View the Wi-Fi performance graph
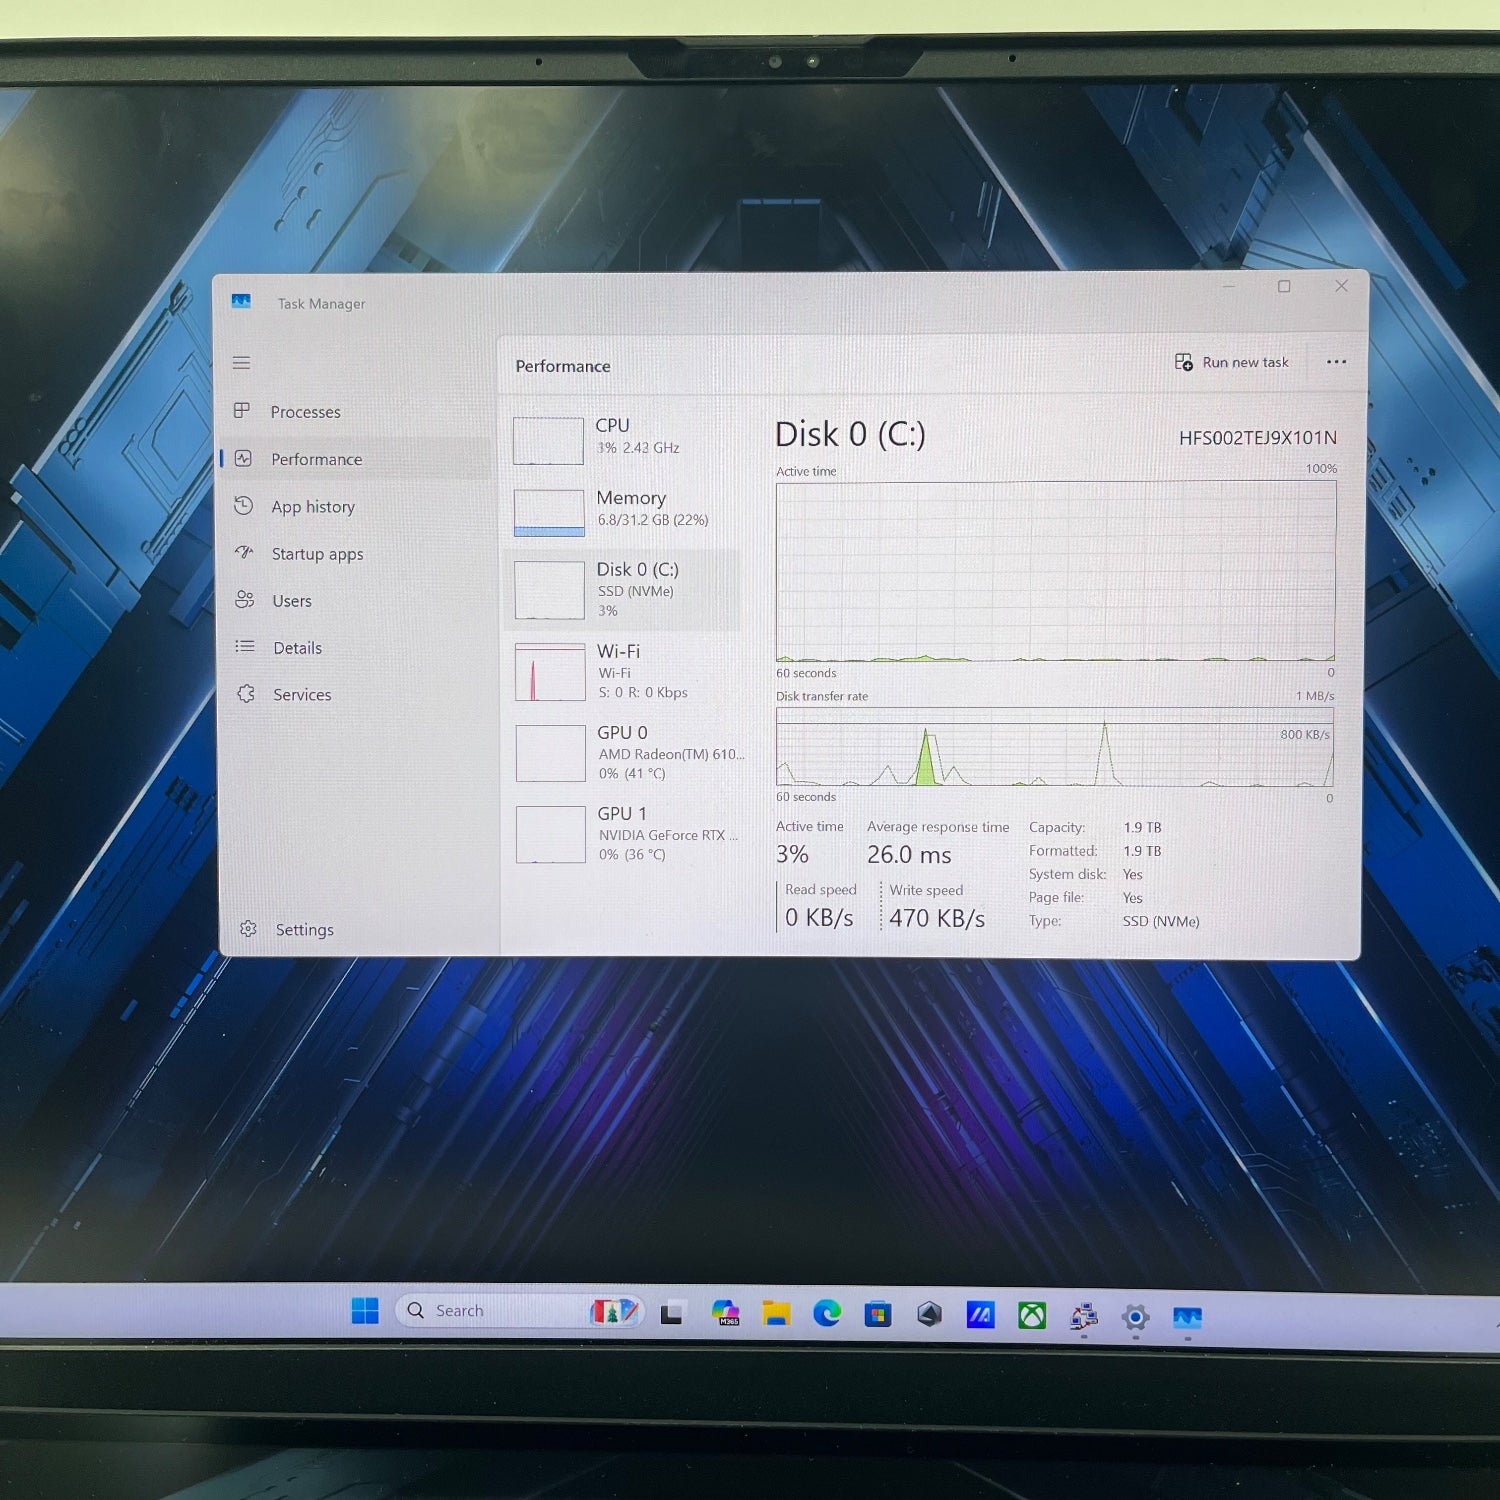The image size is (1500, 1500). [x=548, y=671]
